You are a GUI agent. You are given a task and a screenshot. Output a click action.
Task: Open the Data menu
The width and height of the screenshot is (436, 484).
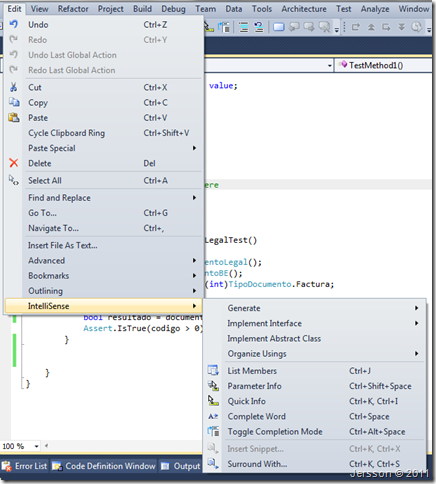click(x=234, y=9)
